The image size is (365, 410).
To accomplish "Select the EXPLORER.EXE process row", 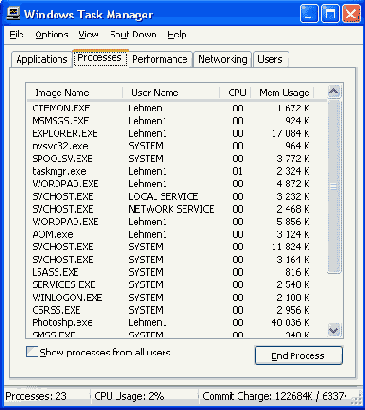I will point(177,133).
